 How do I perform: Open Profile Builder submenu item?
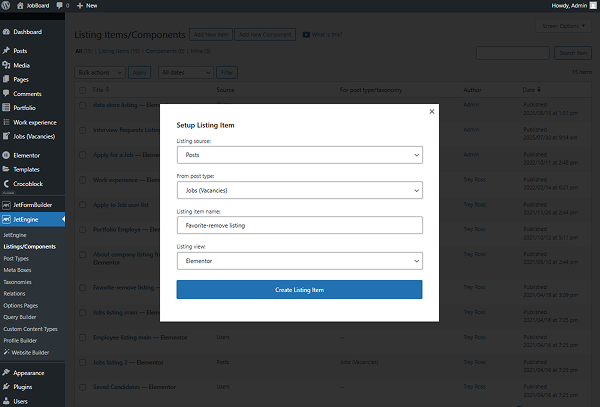(x=20, y=340)
